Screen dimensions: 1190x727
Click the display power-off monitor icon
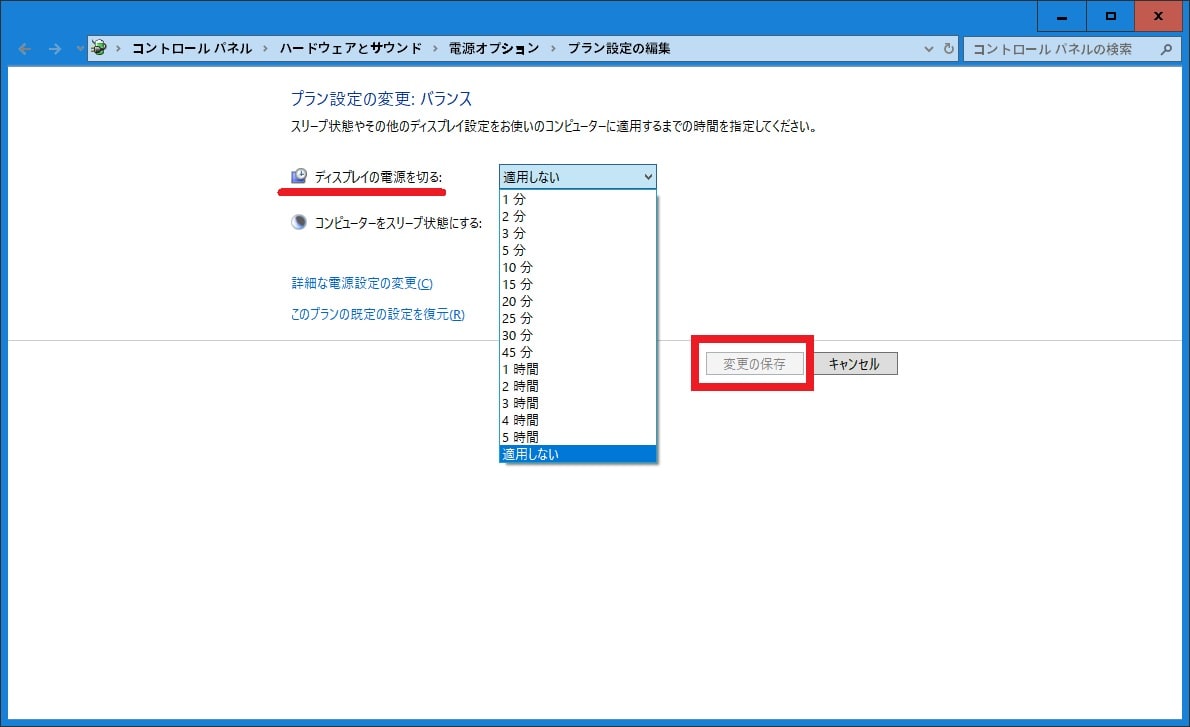pos(299,177)
